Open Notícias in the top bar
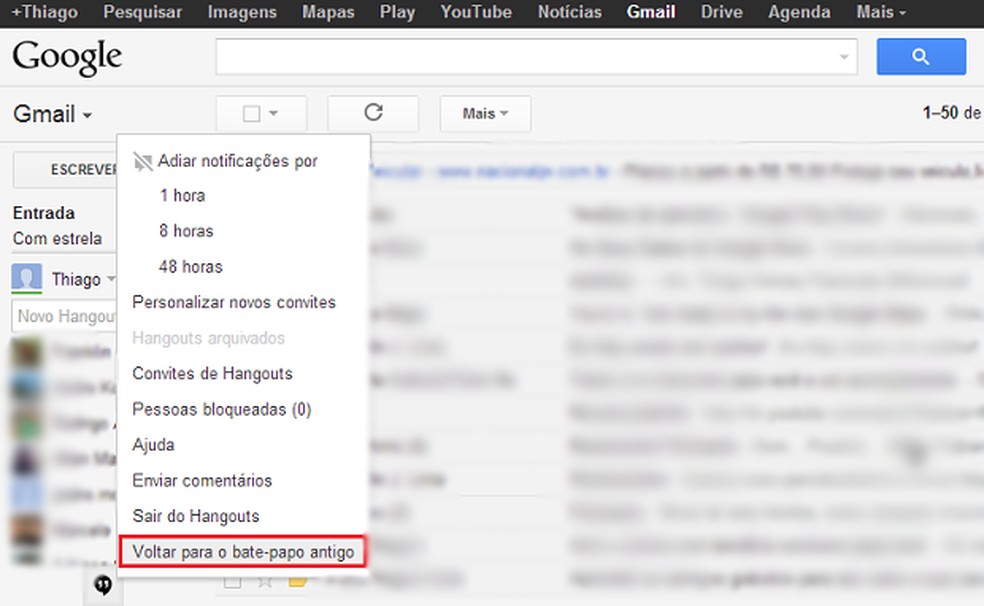The height and width of the screenshot is (606, 984). click(569, 12)
